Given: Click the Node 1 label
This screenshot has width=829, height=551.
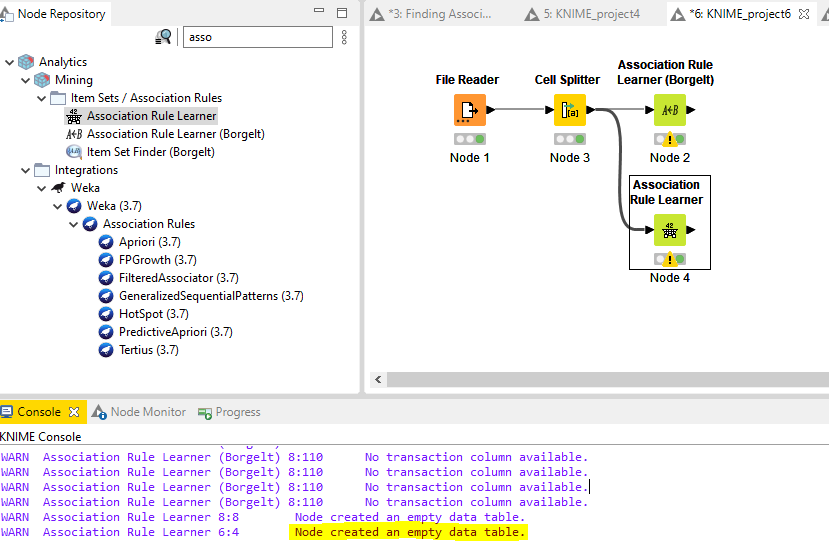Looking at the screenshot, I should coord(469,158).
